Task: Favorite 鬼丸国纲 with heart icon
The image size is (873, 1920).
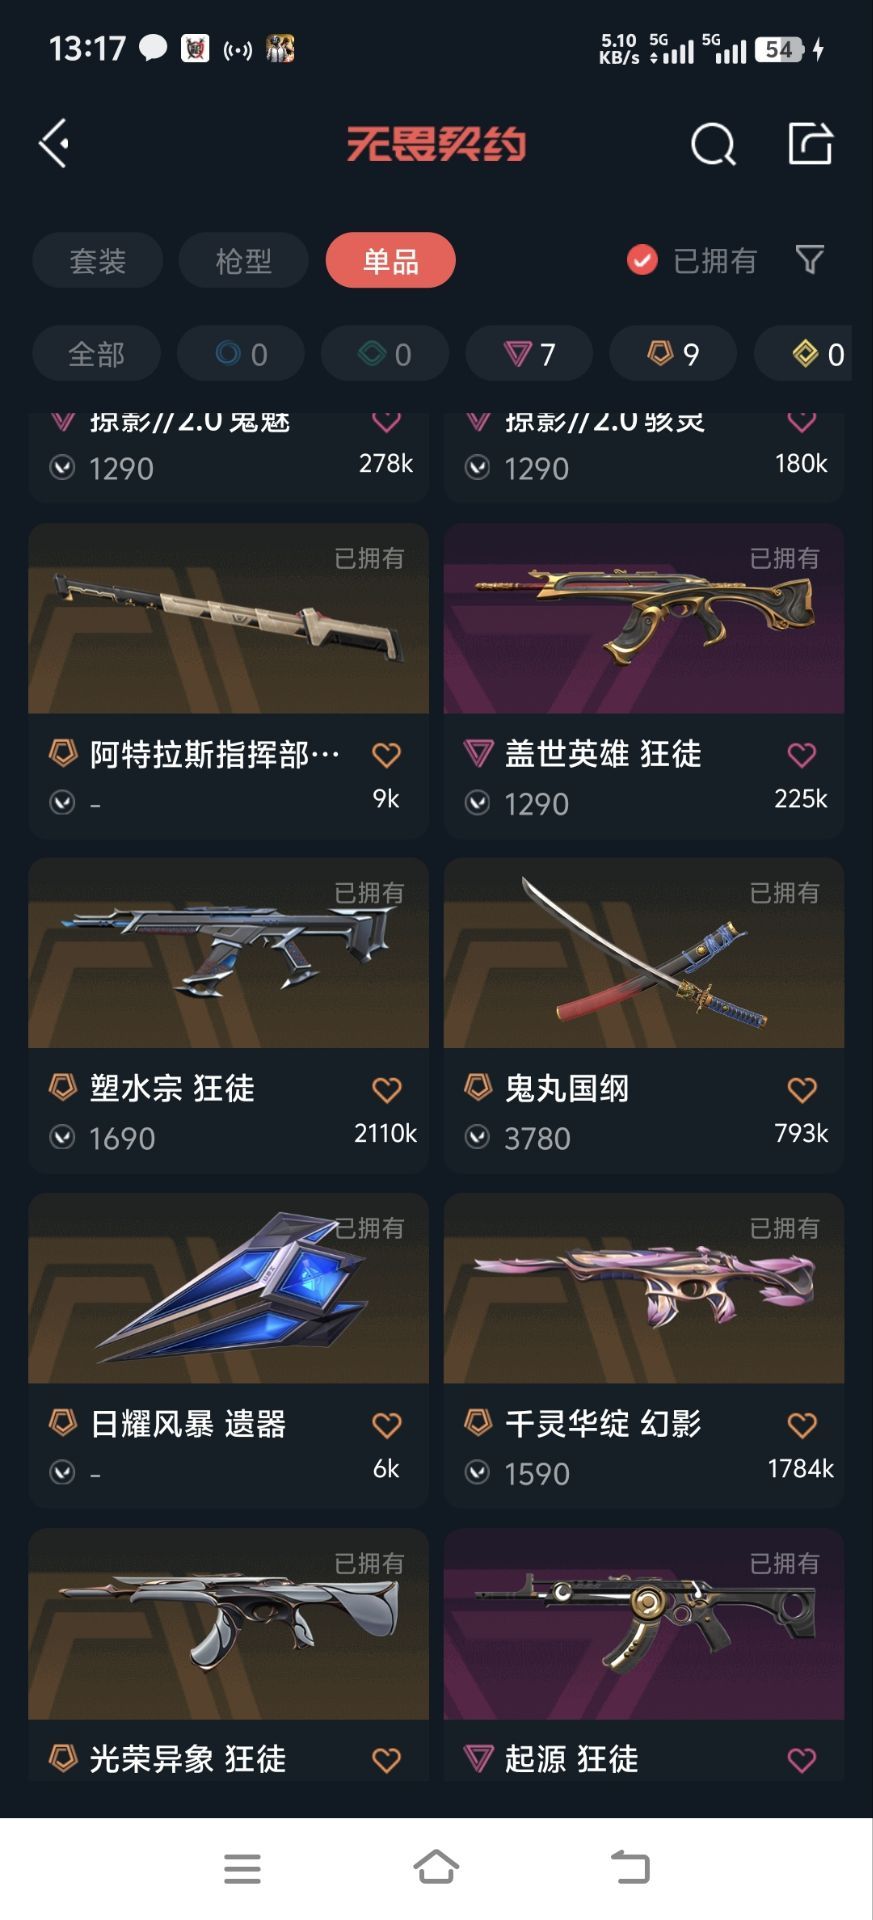Action: (x=802, y=1089)
